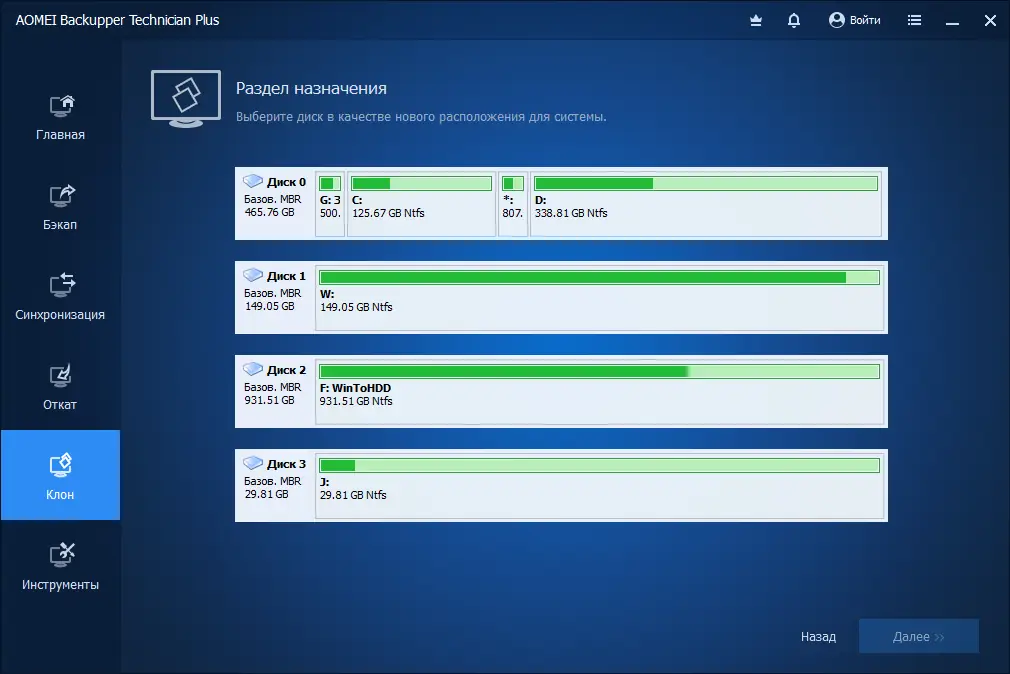The width and height of the screenshot is (1010, 674).
Task: Select the G: 500 MB partition
Action: point(330,204)
